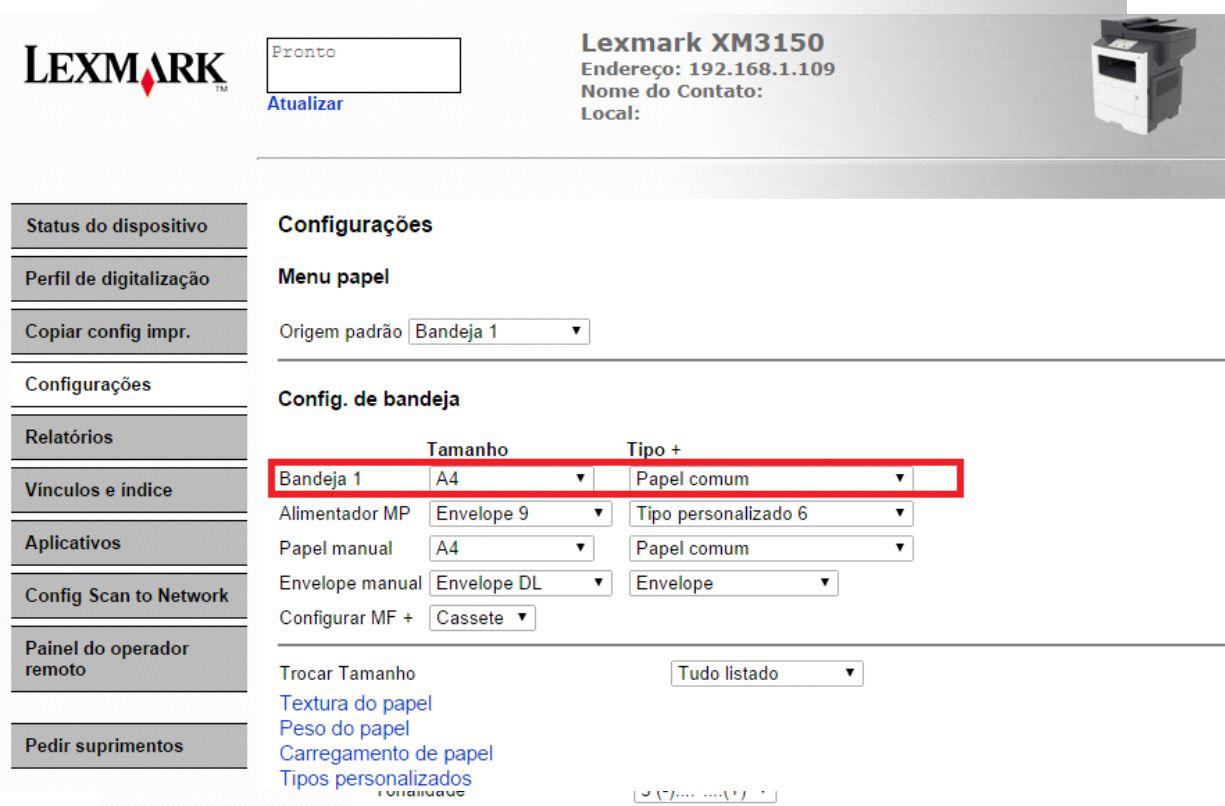
Task: Click the Endereço 192.168.1.109 text
Action: click(708, 69)
